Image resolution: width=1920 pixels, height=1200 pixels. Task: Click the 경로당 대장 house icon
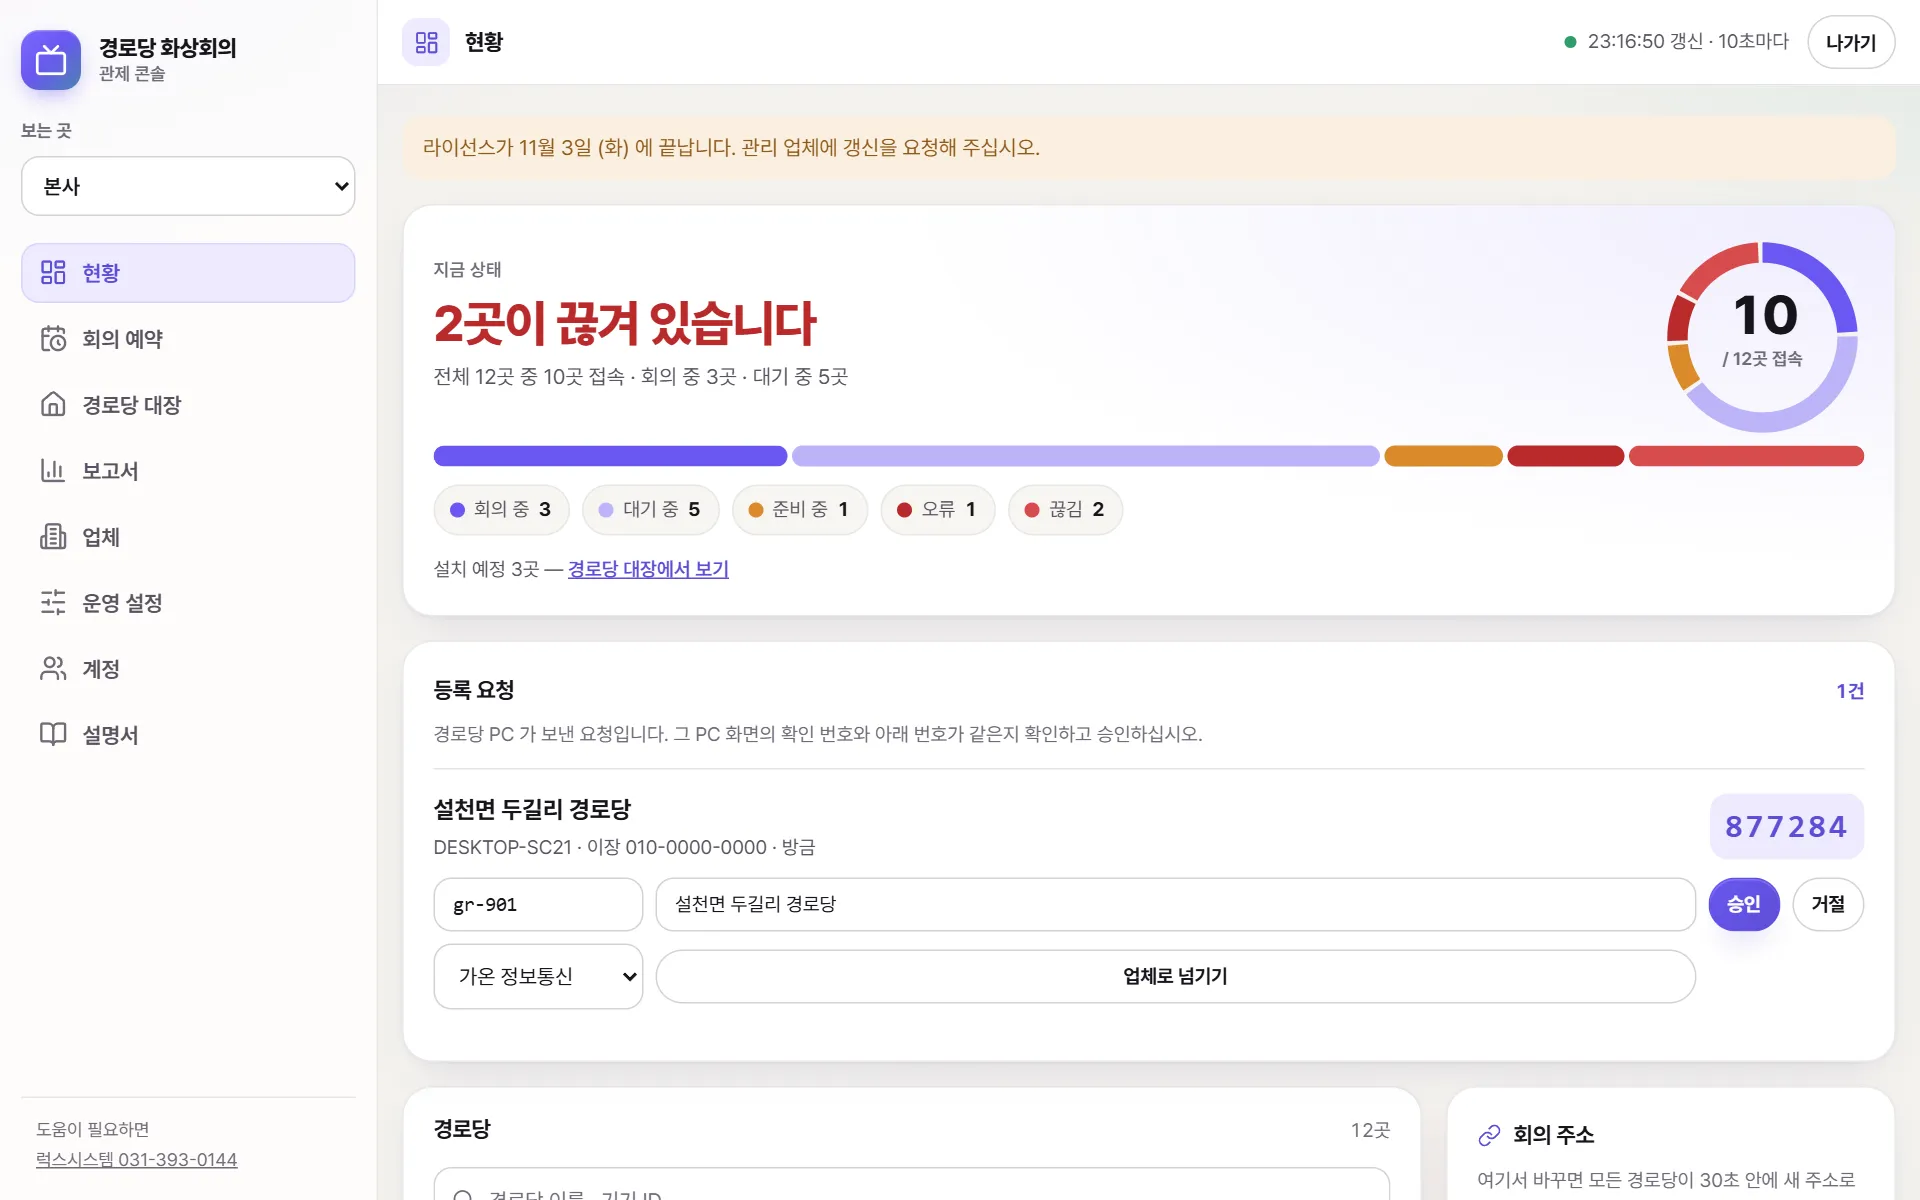point(53,404)
